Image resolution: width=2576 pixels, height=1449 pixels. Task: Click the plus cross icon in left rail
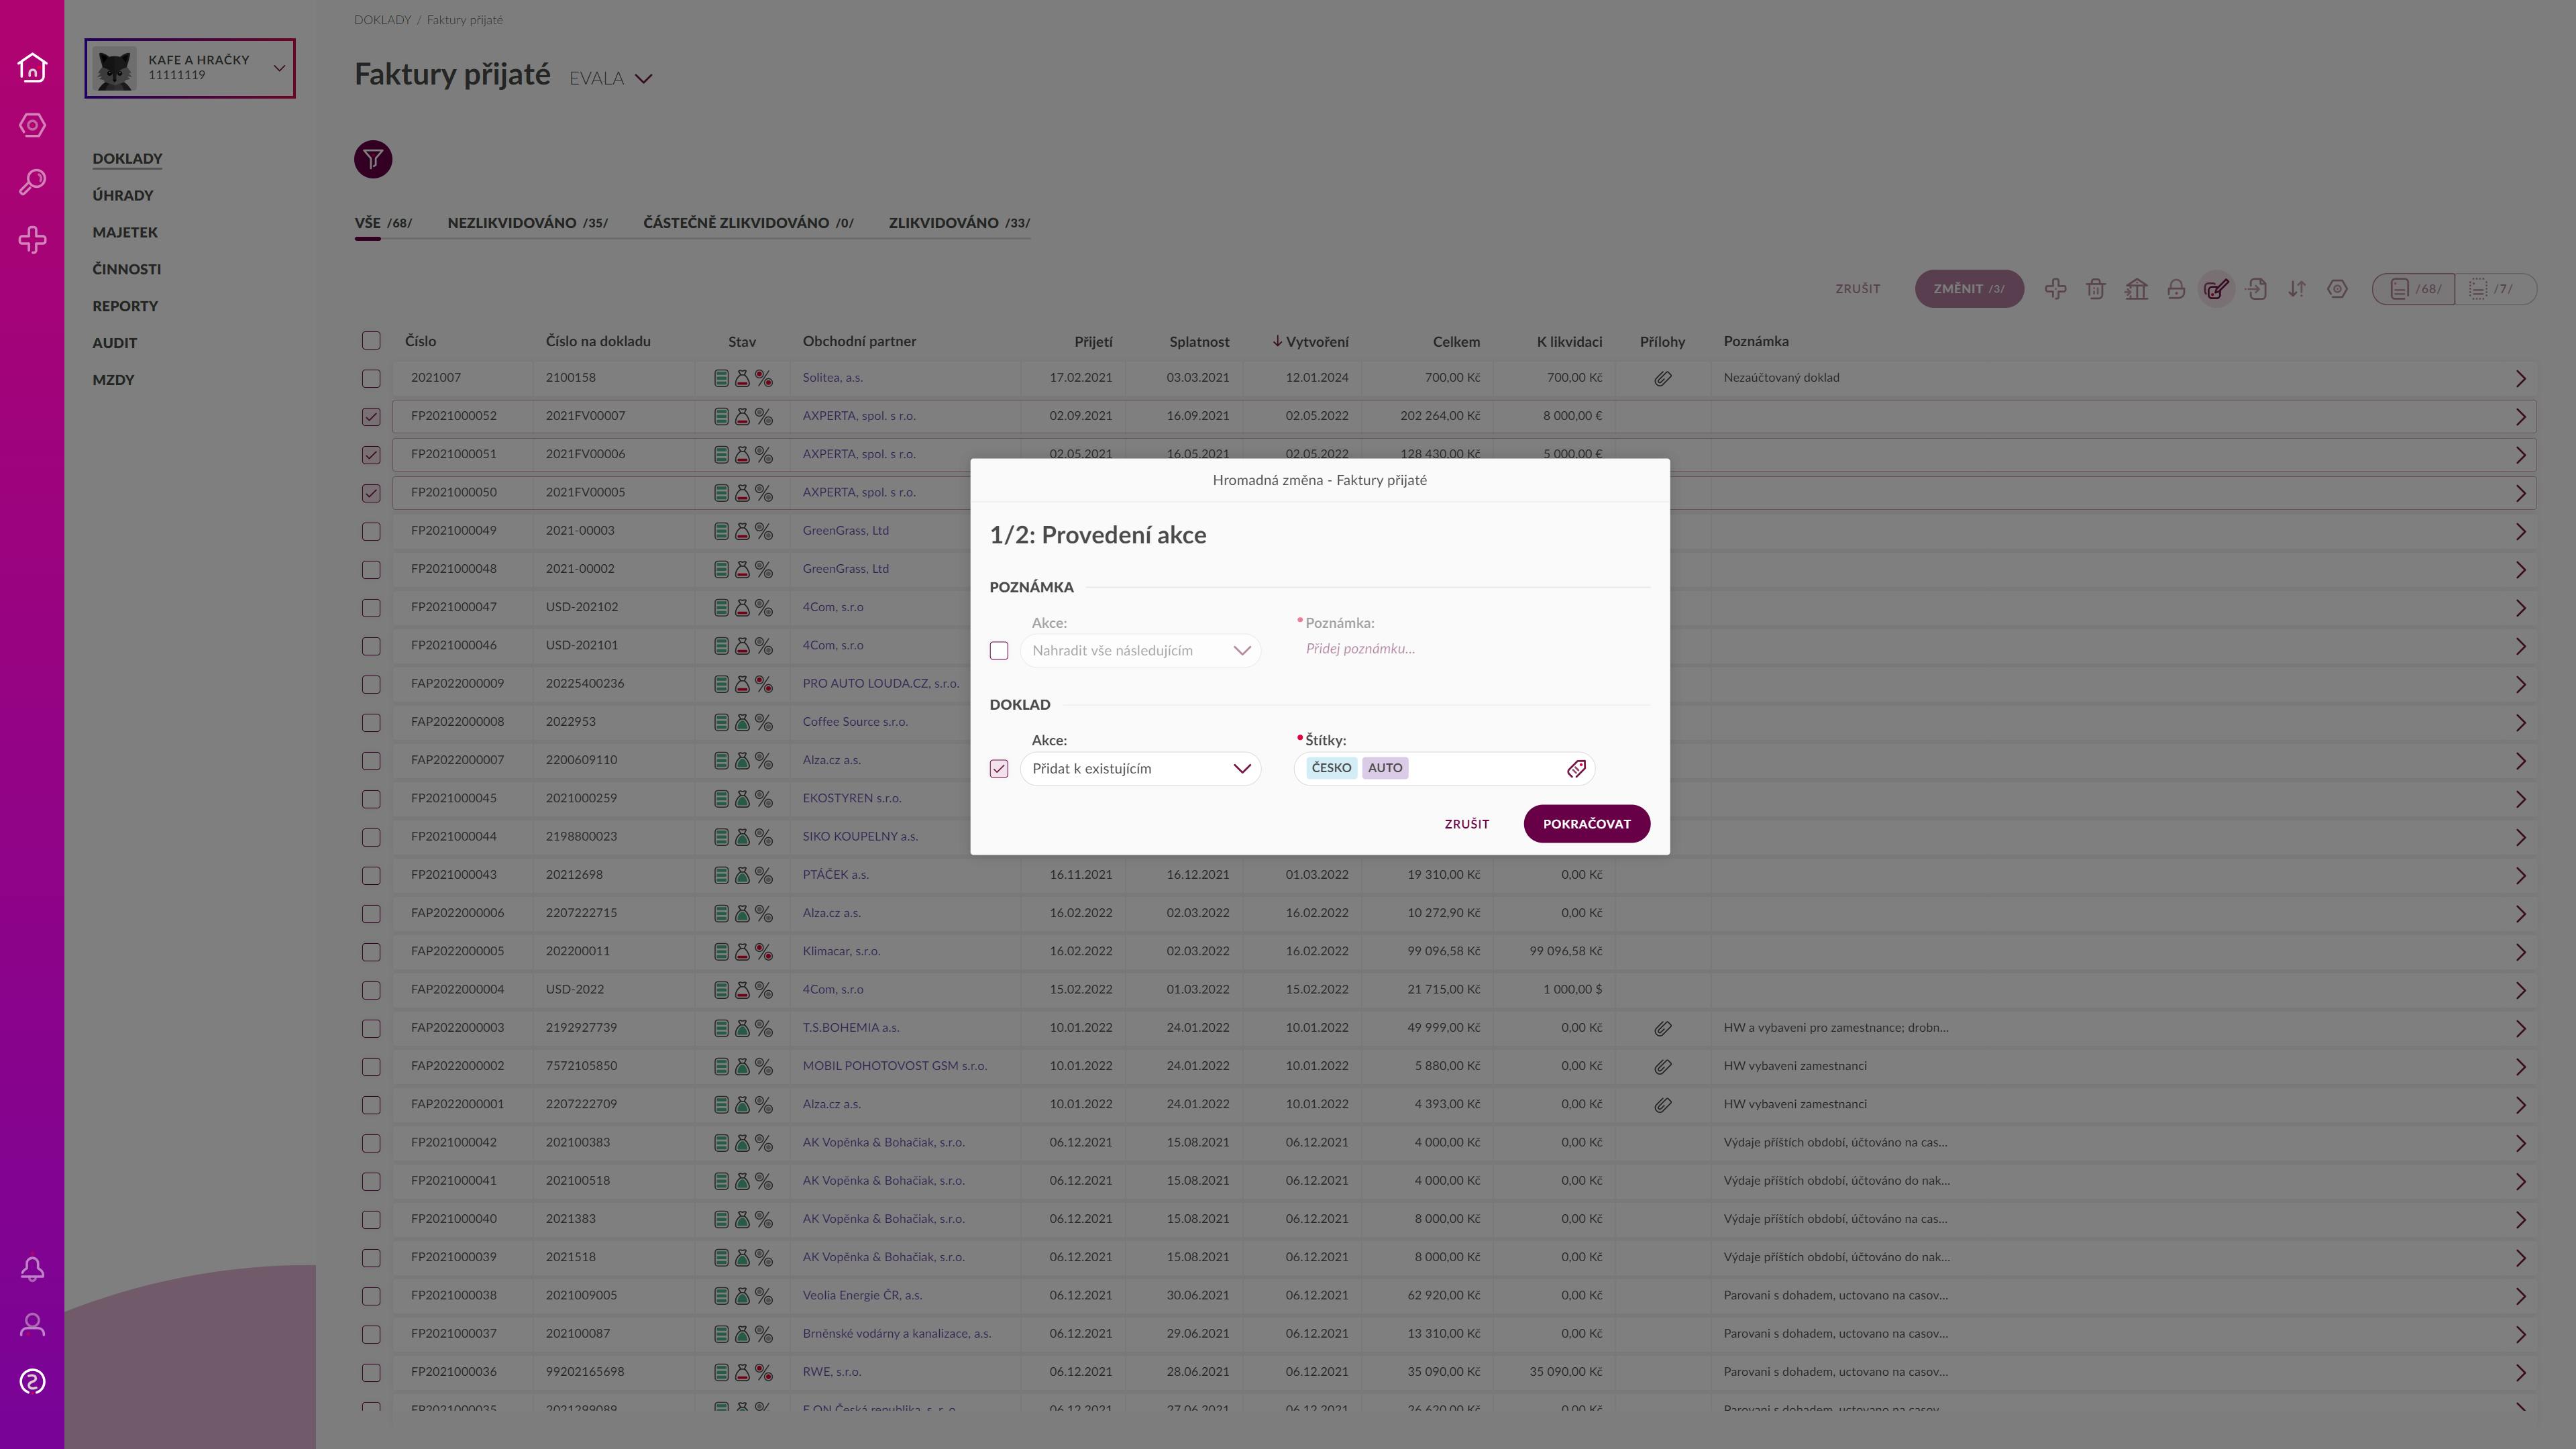pos(32,240)
